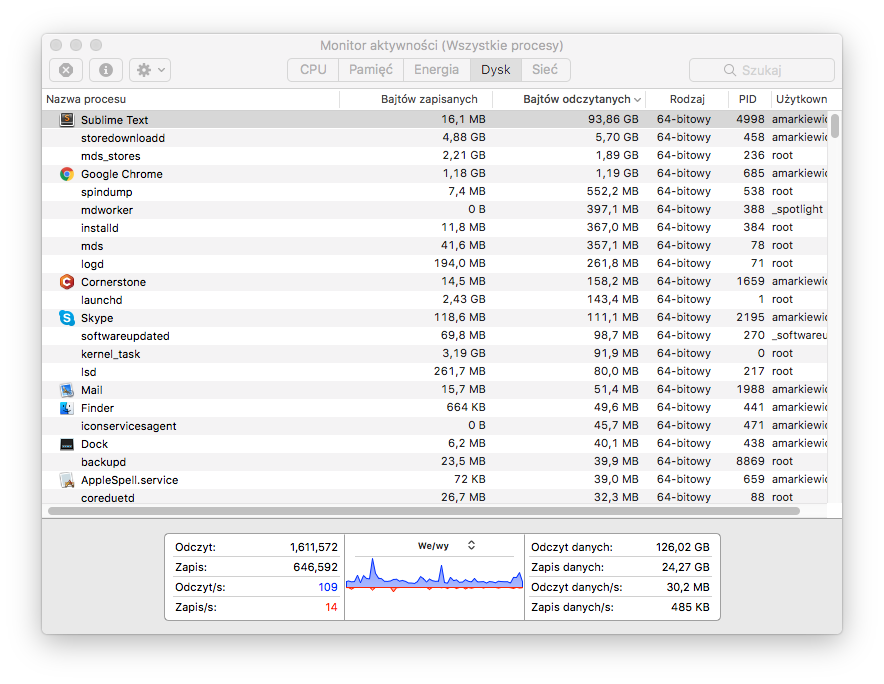Select the backupd process row

pyautogui.click(x=435, y=462)
